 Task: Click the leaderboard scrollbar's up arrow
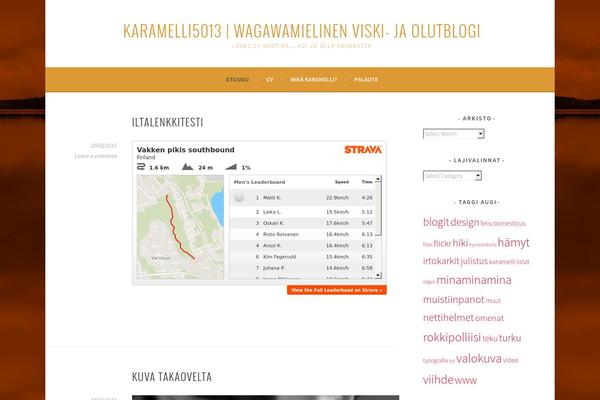(x=378, y=179)
